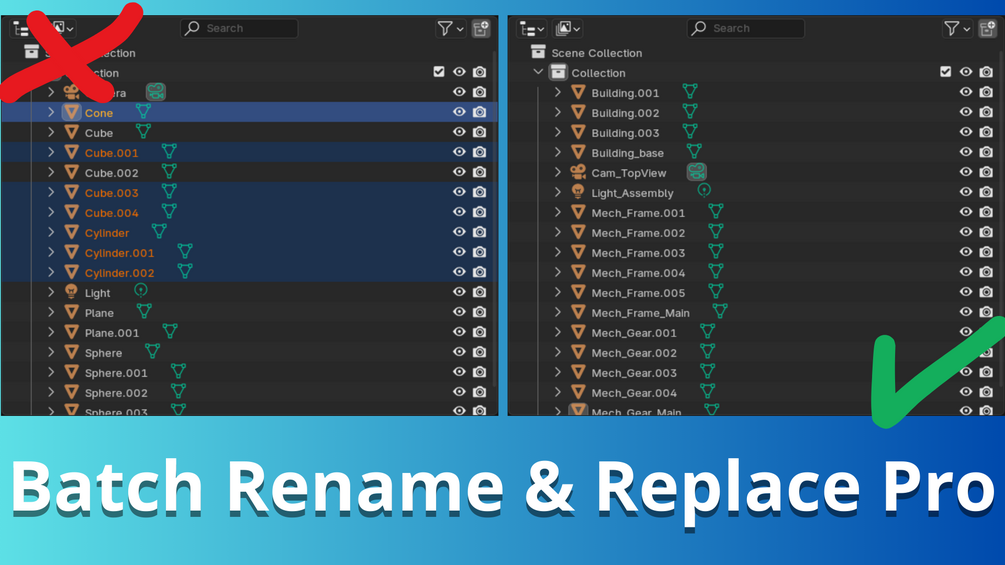
Task: Click mesh data icon next to Building.001
Action: coord(690,92)
